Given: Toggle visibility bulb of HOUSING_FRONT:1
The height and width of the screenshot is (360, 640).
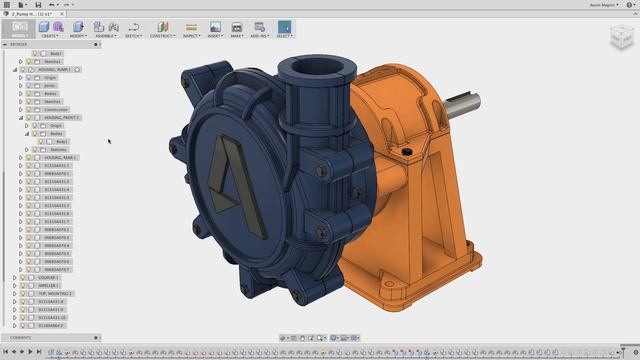Looking at the screenshot, I should pyautogui.click(x=29, y=118).
